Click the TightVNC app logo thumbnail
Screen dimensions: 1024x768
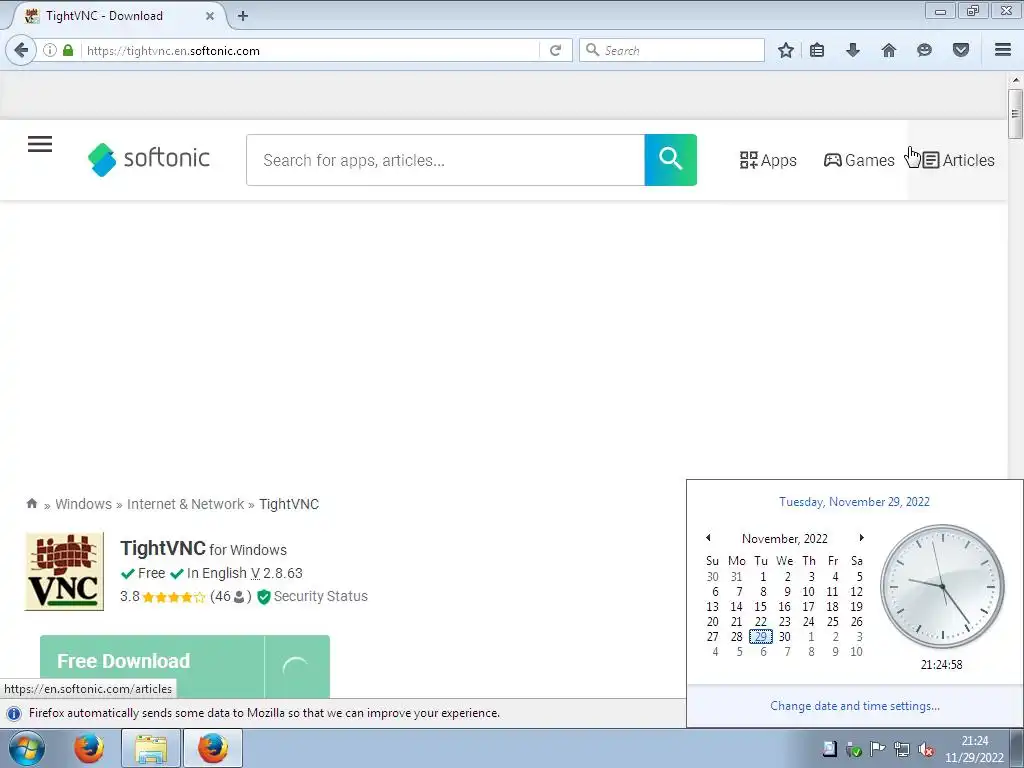(x=64, y=571)
